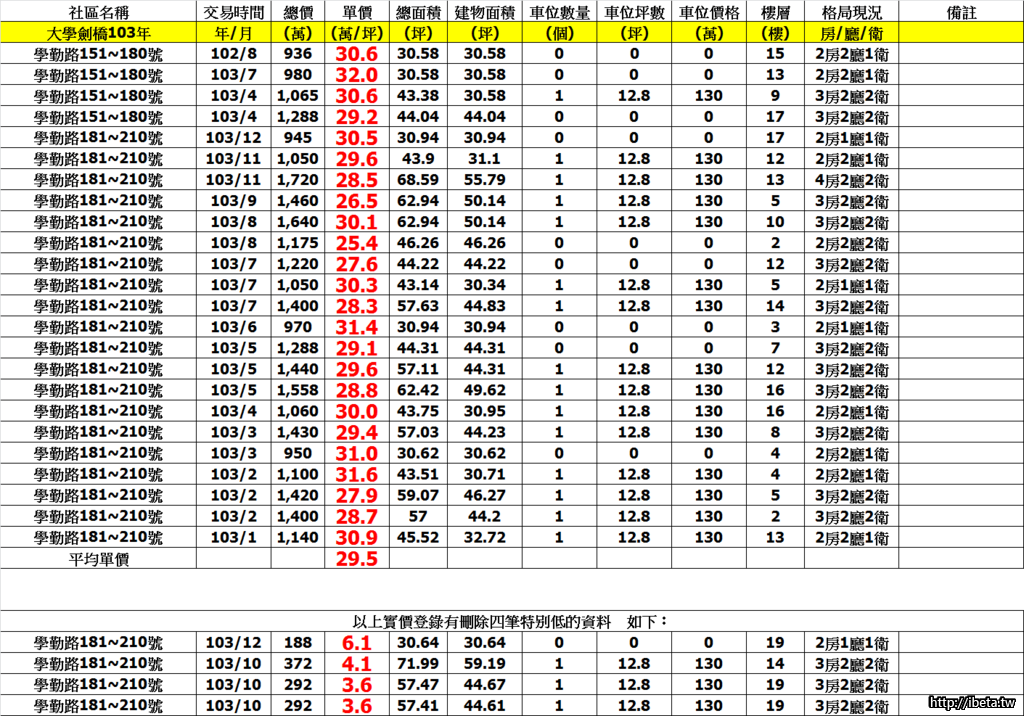
Task: Select the 交易時間 header cell
Action: pos(233,12)
